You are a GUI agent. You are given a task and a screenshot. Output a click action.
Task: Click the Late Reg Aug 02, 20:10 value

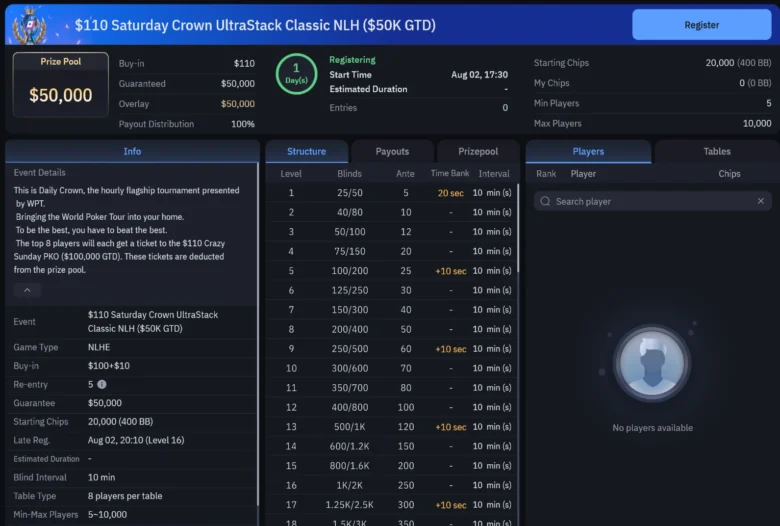point(136,440)
